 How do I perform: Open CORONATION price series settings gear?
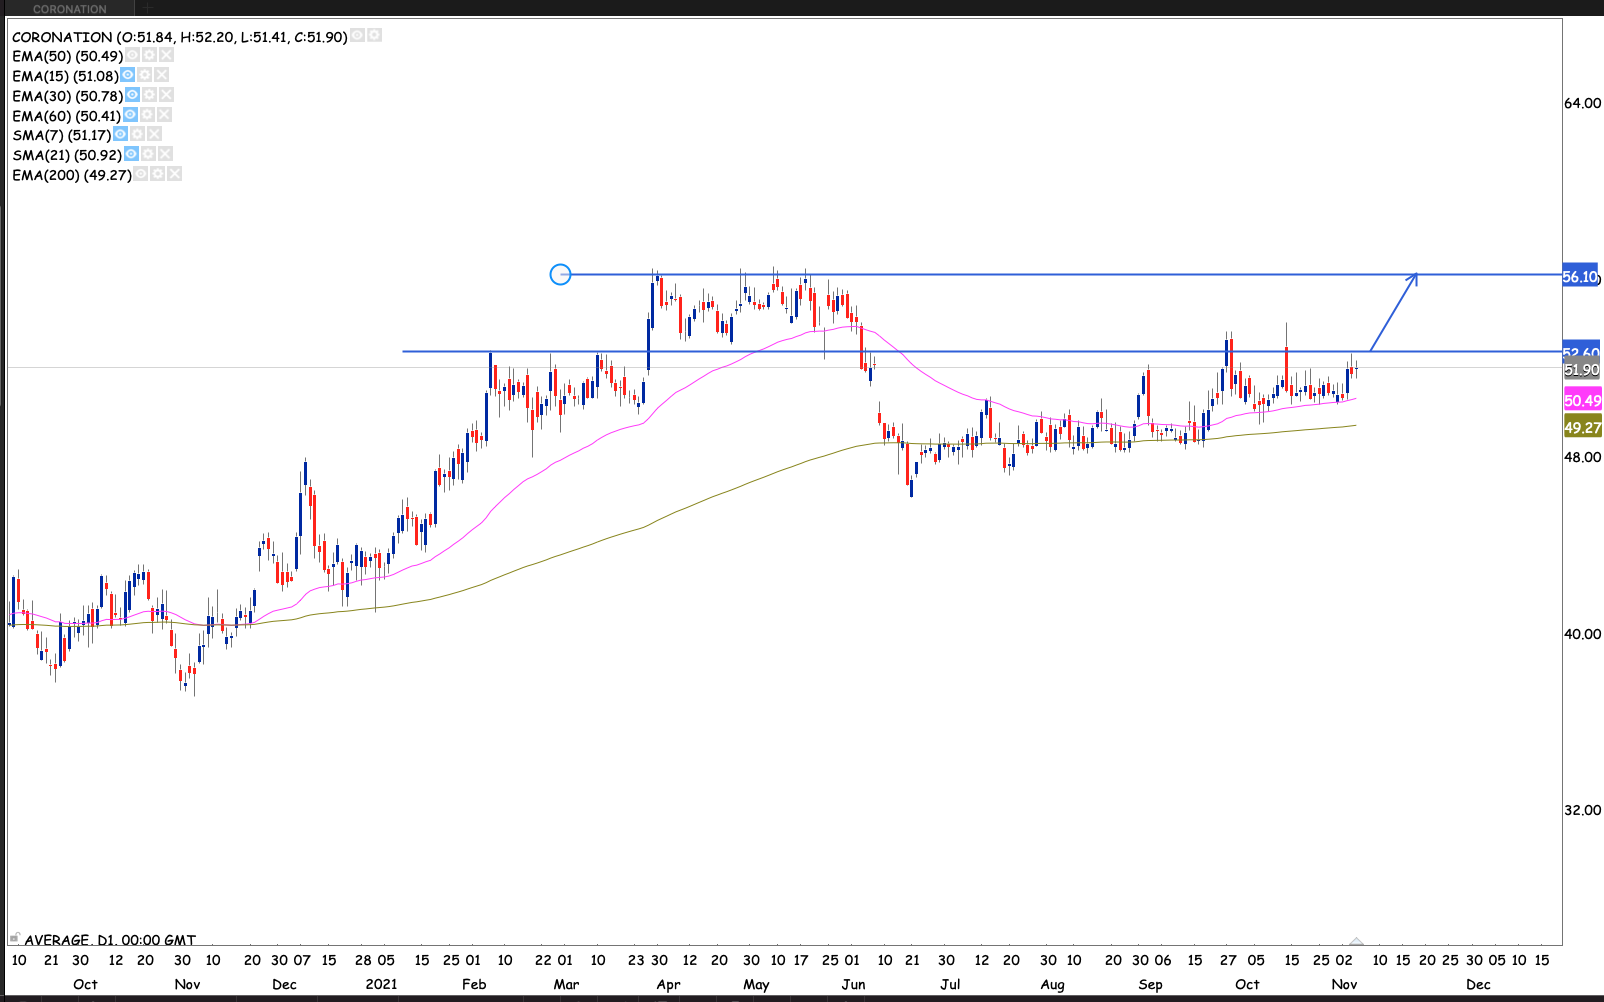pos(374,35)
